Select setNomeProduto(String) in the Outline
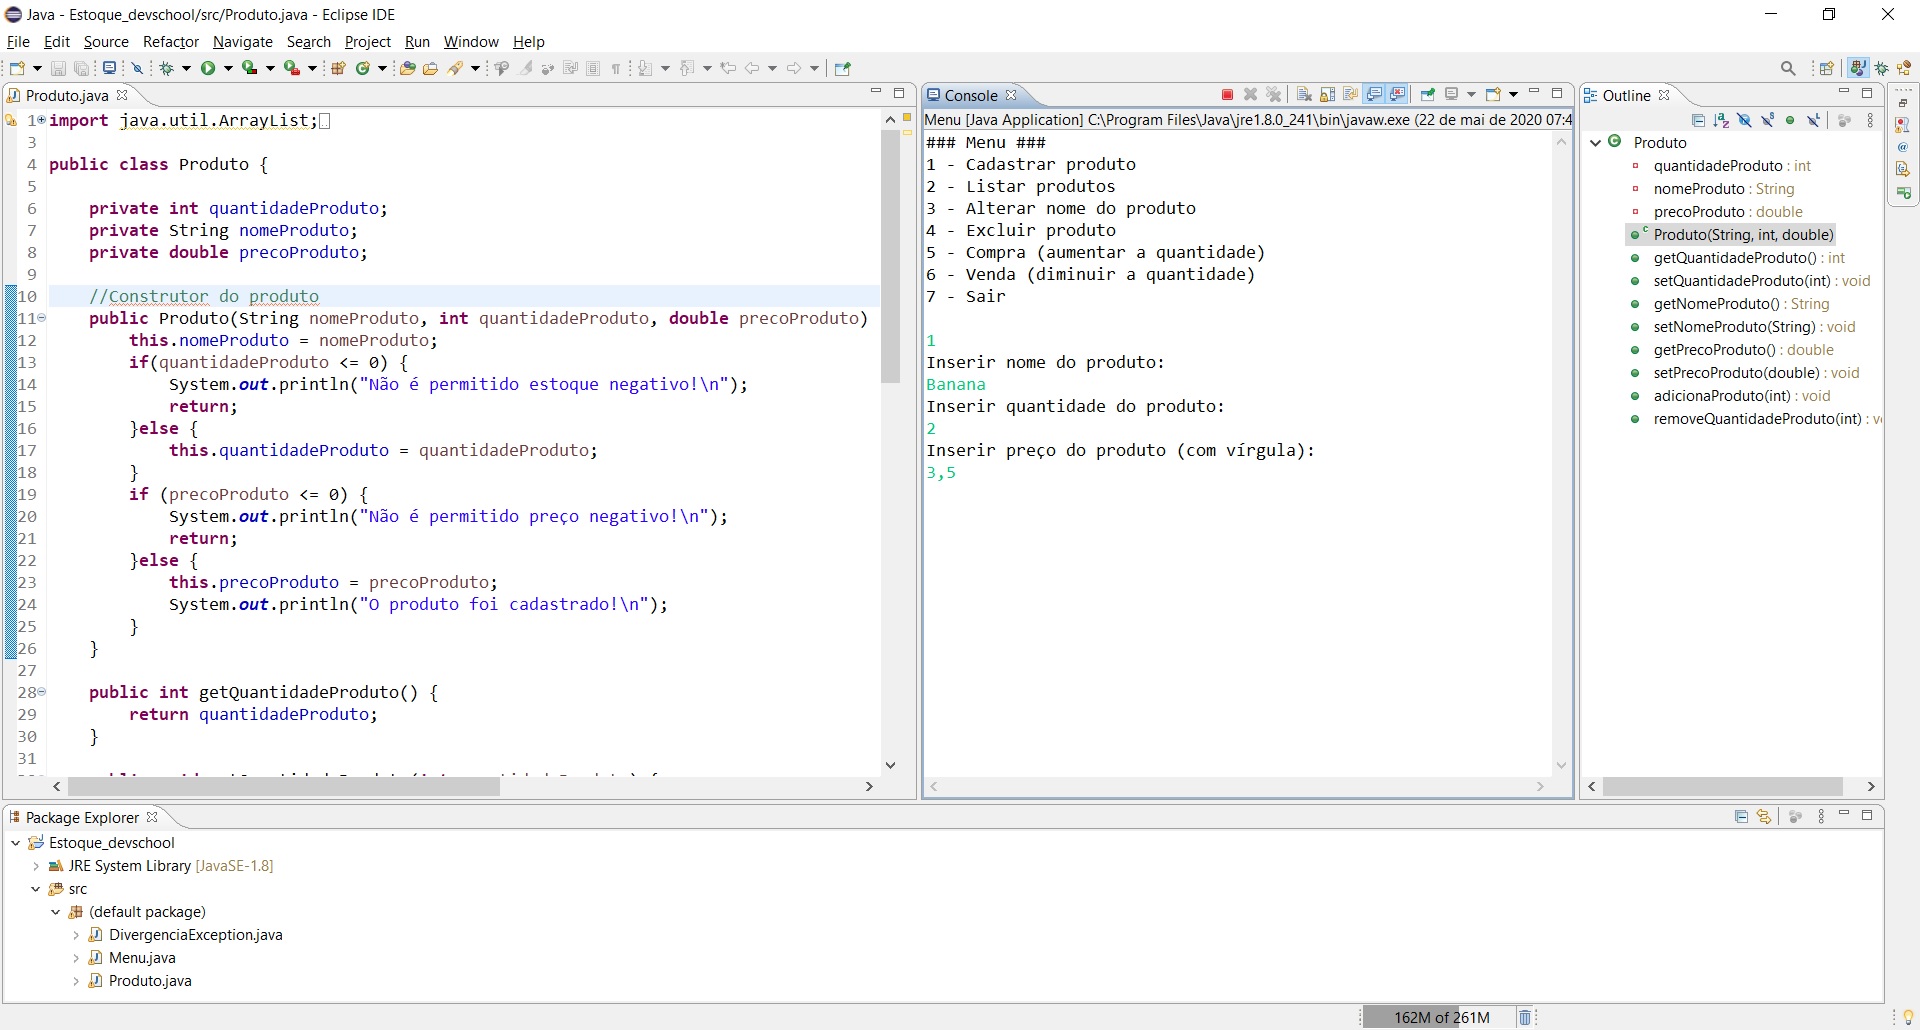 coord(1745,326)
